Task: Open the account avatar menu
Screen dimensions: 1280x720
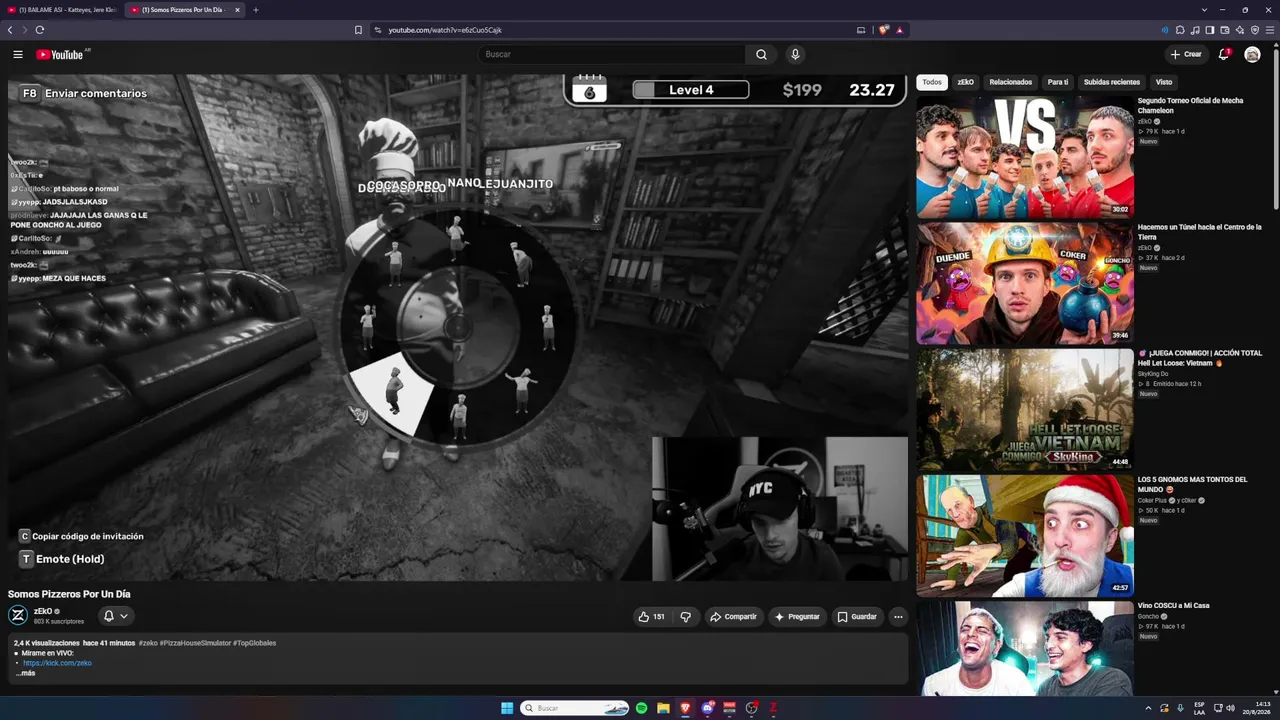Action: pyautogui.click(x=1252, y=54)
